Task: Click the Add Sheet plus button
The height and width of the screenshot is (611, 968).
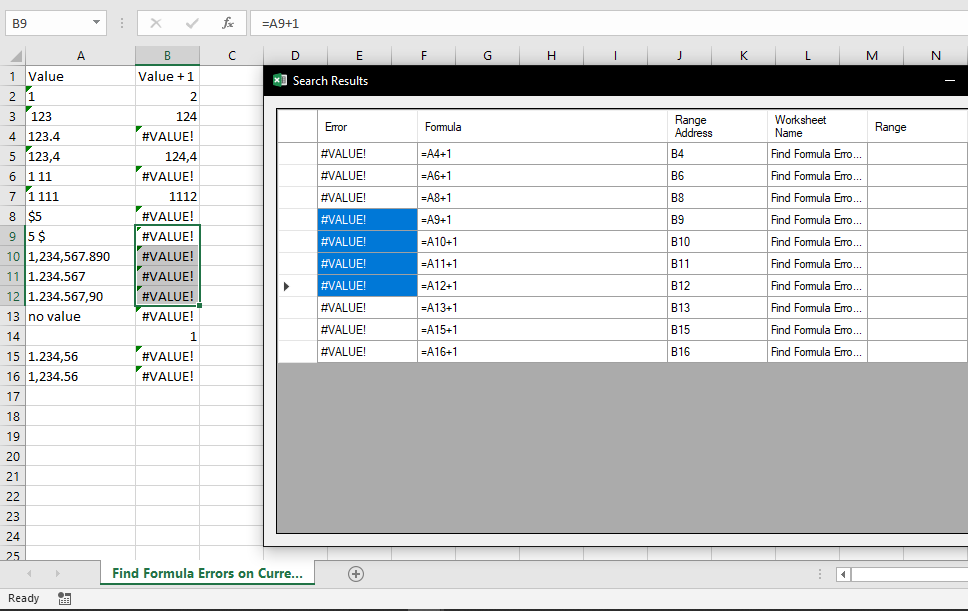Action: tap(356, 573)
